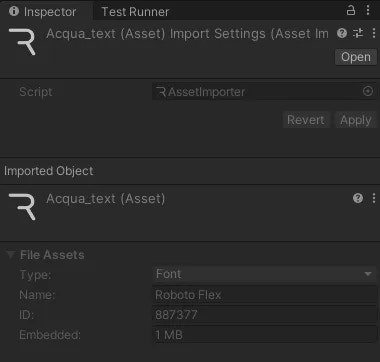
Task: Switch to the Test Runner tab
Action: point(135,12)
